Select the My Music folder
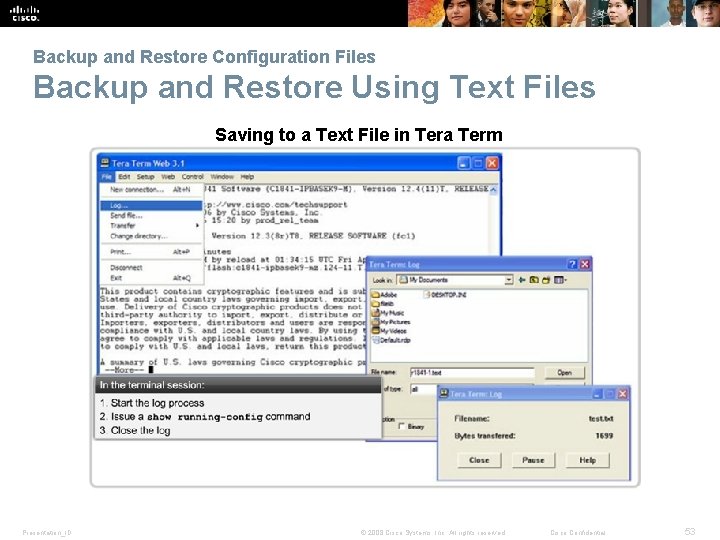This screenshot has height=540, width=720. (388, 313)
